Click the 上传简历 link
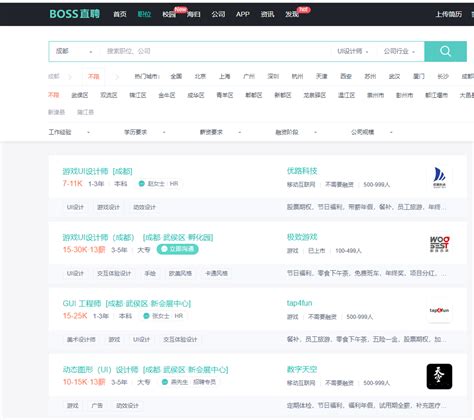 pyautogui.click(x=449, y=14)
